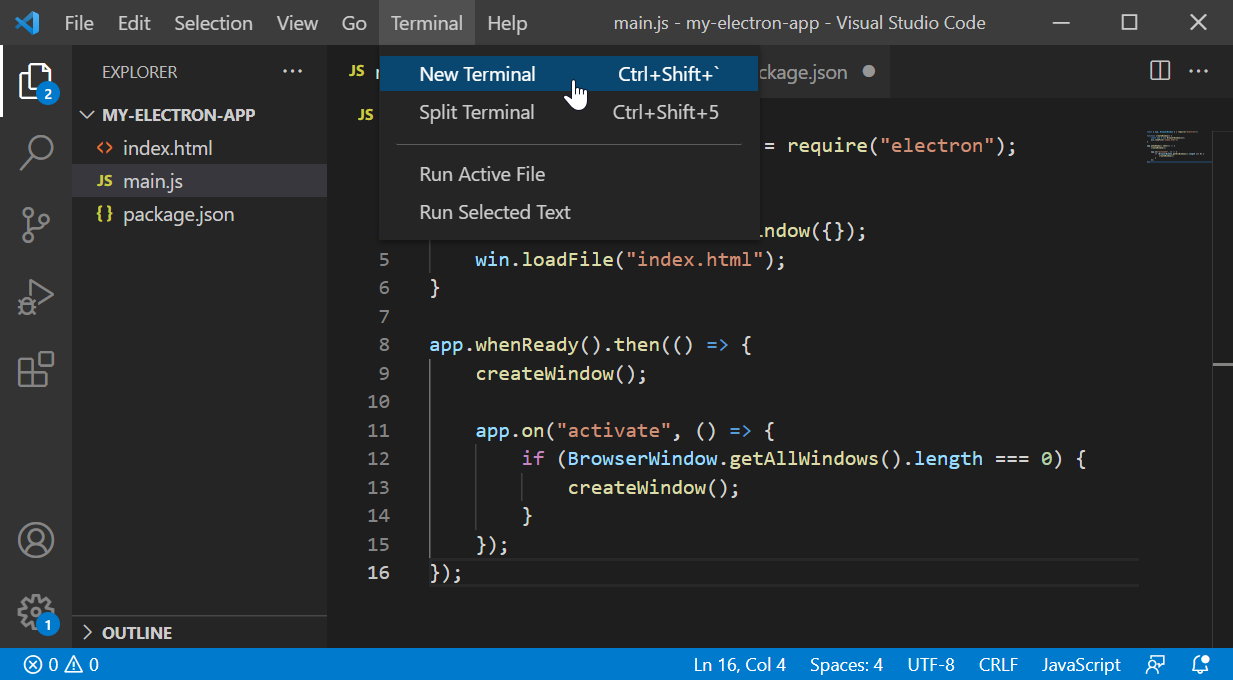Screen dimensions: 1233x680
Task: Click the editor minimap preview
Action: click(1176, 146)
